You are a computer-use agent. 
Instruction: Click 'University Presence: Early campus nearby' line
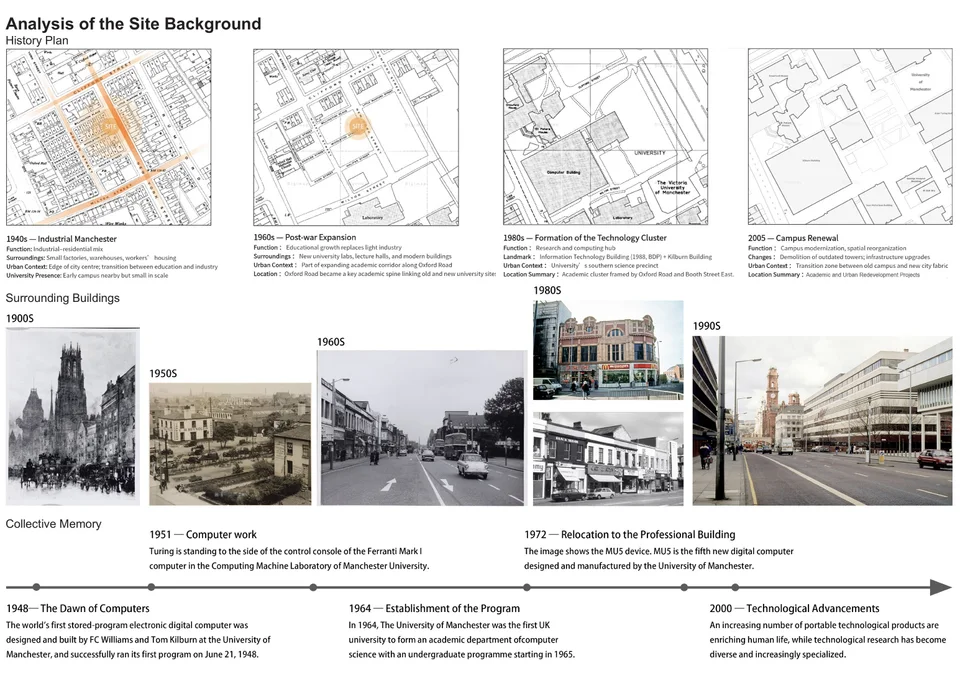87,276
